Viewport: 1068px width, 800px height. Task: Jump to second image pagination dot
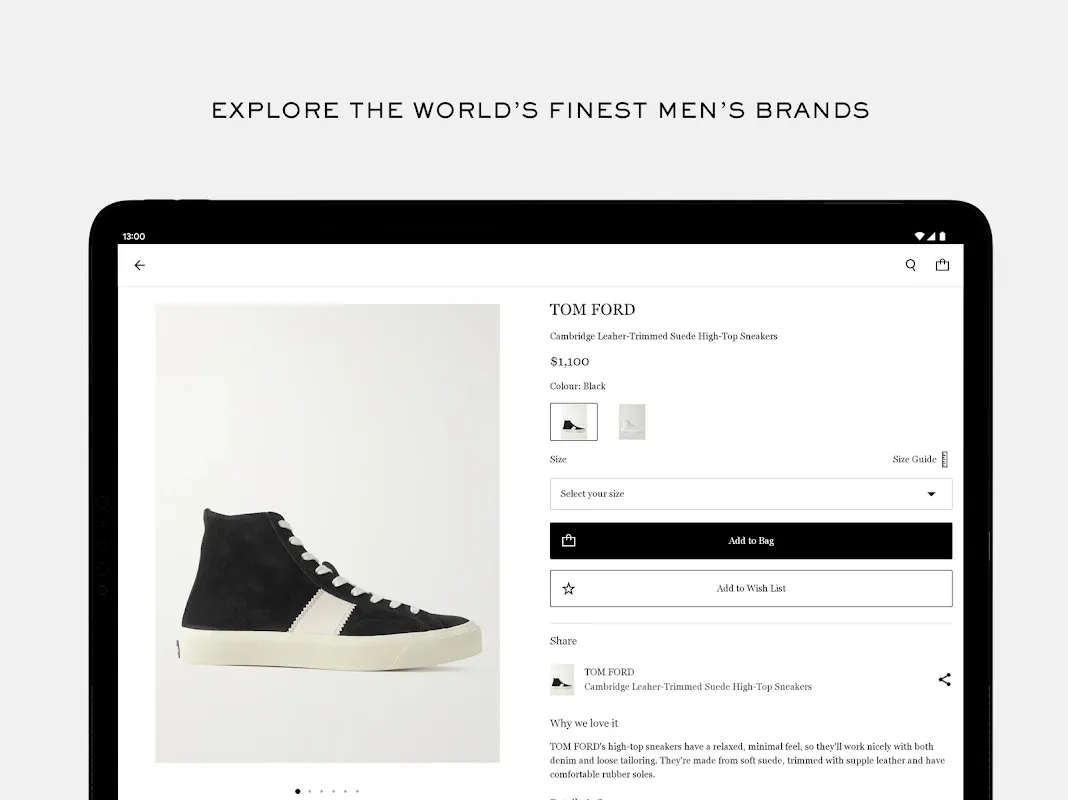[309, 791]
